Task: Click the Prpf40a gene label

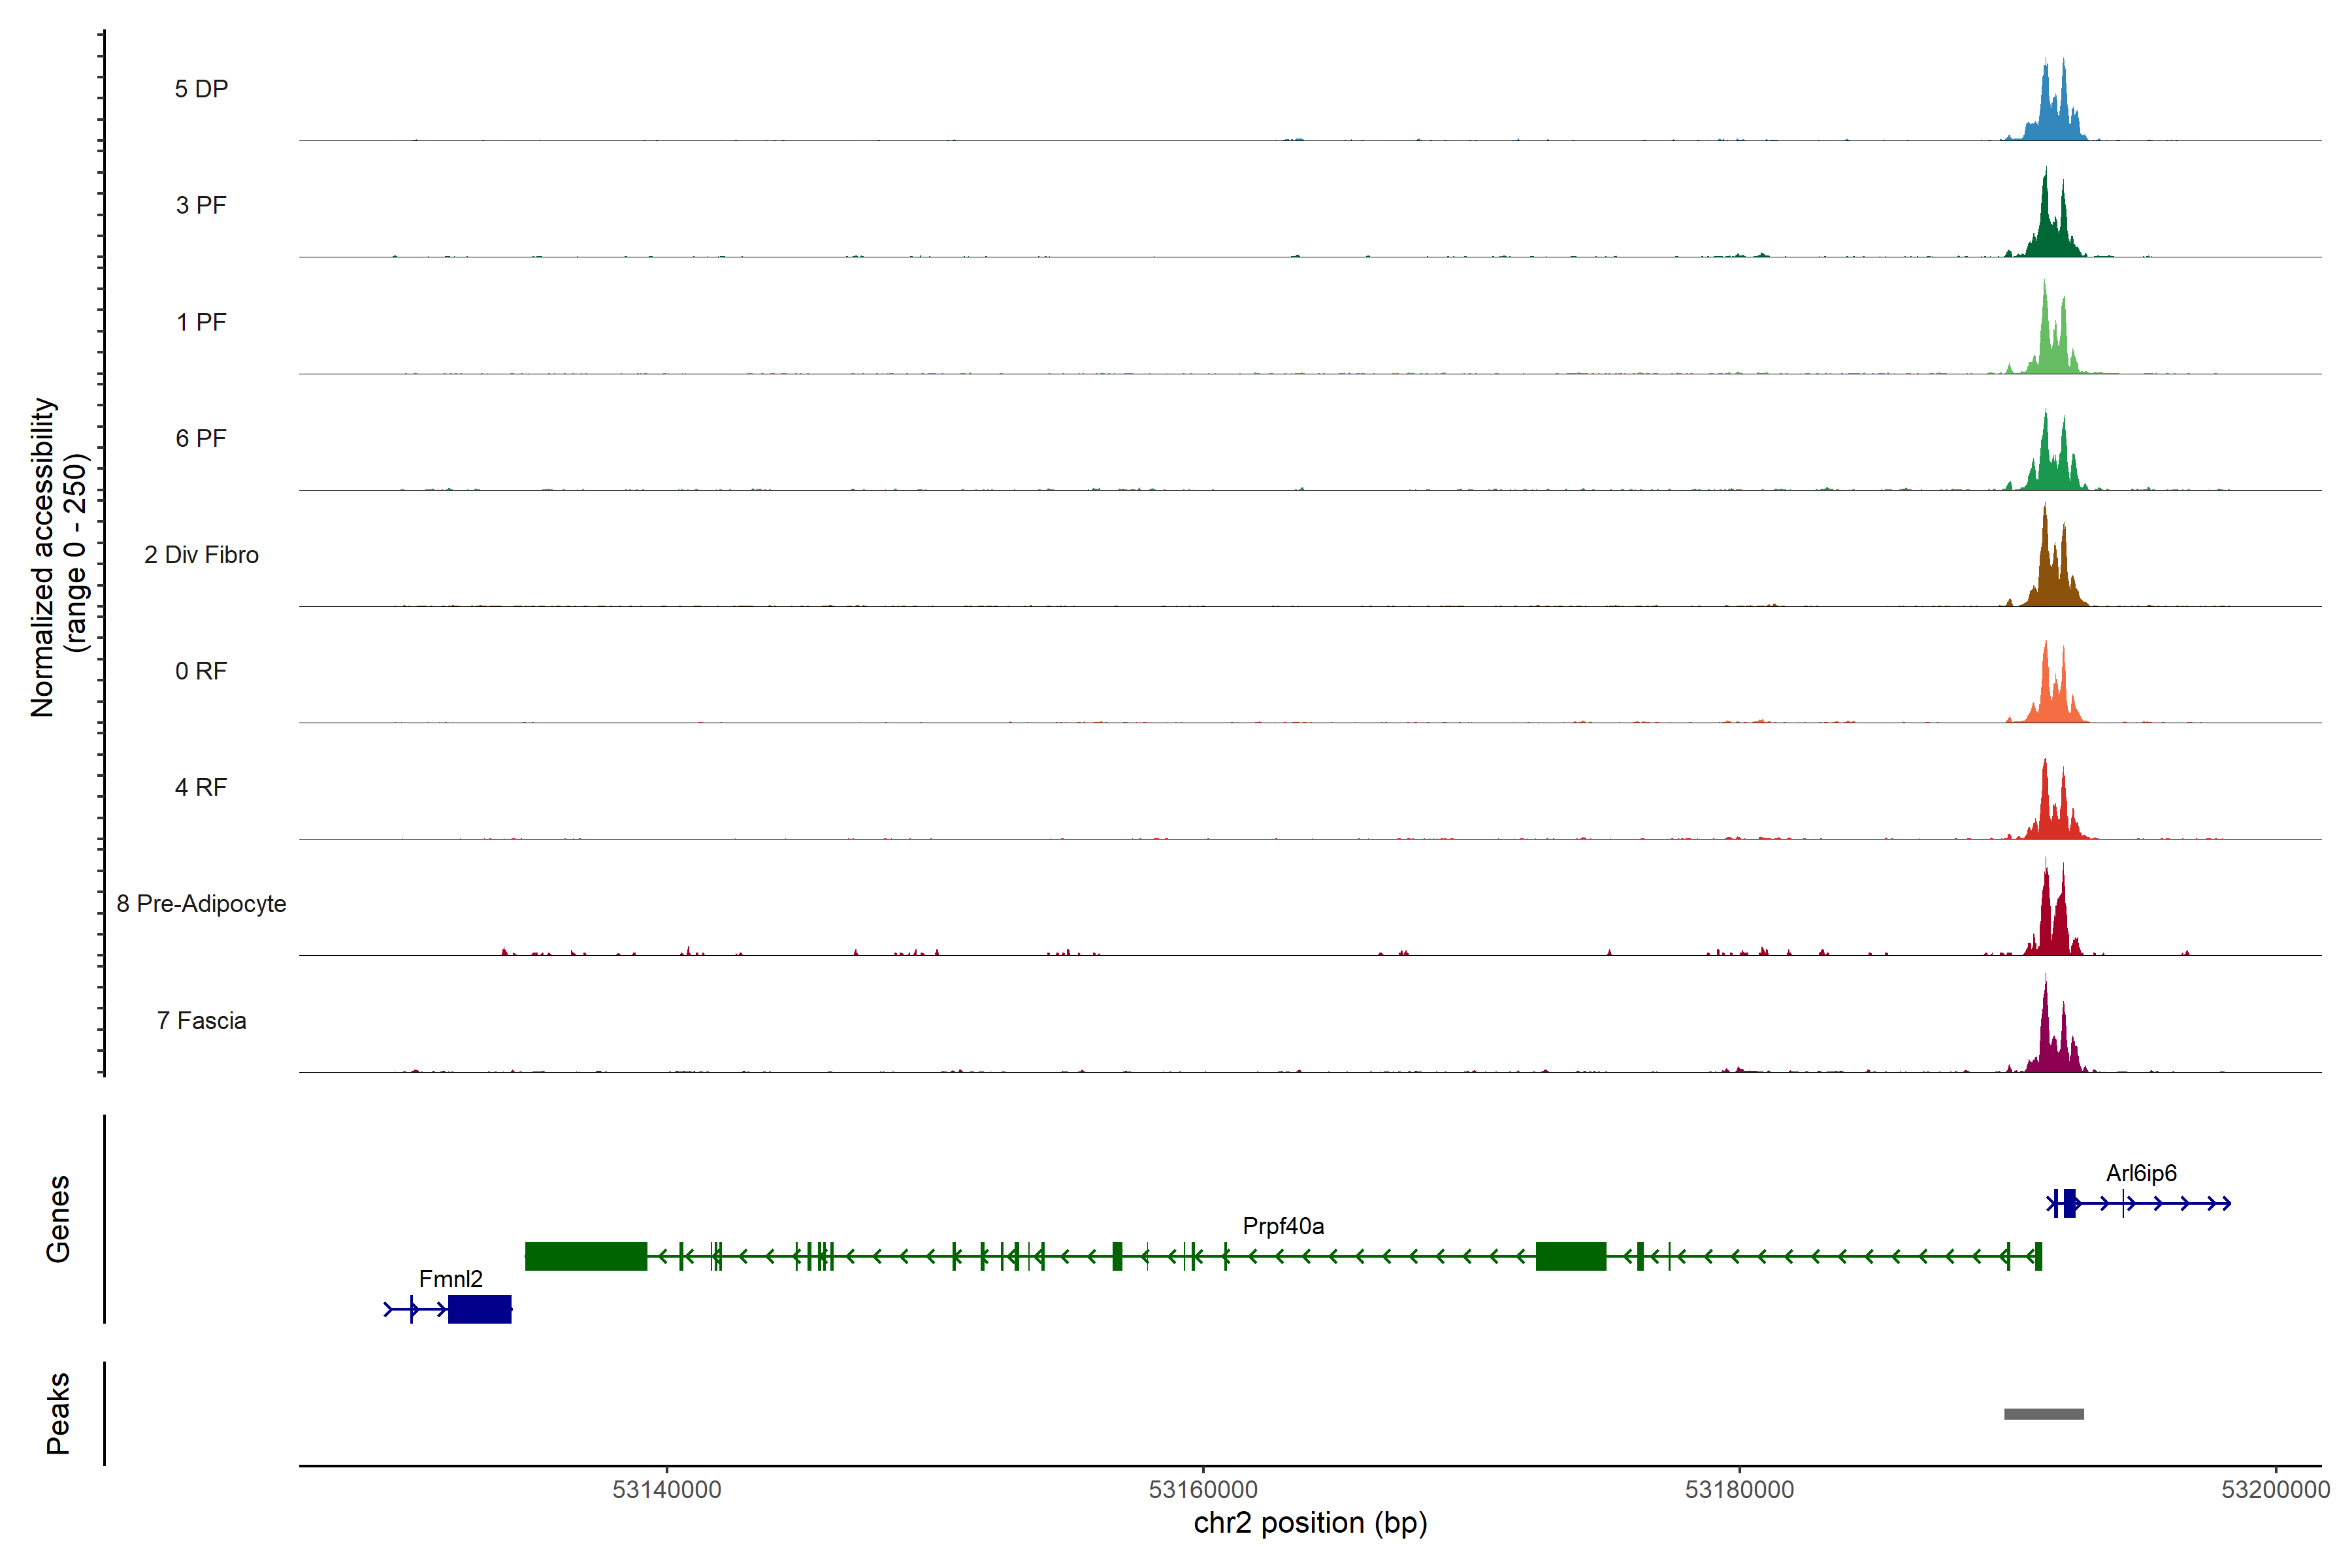Action: 1283,1226
